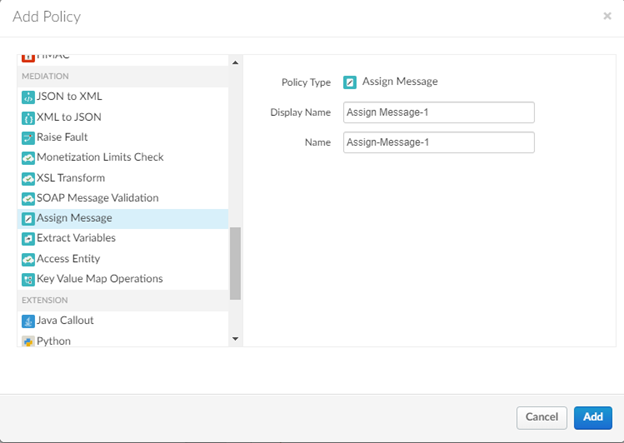Choose Key Value Map Operations policy

(99, 279)
